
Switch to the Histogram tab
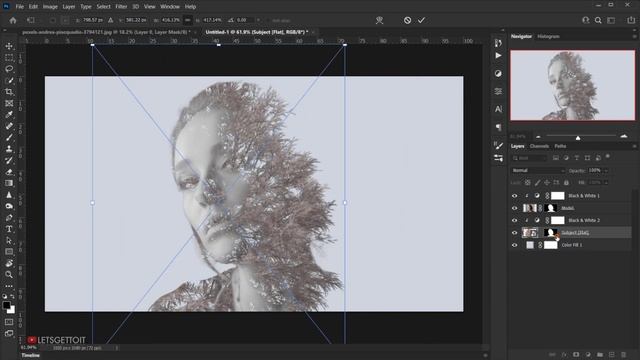(x=548, y=36)
